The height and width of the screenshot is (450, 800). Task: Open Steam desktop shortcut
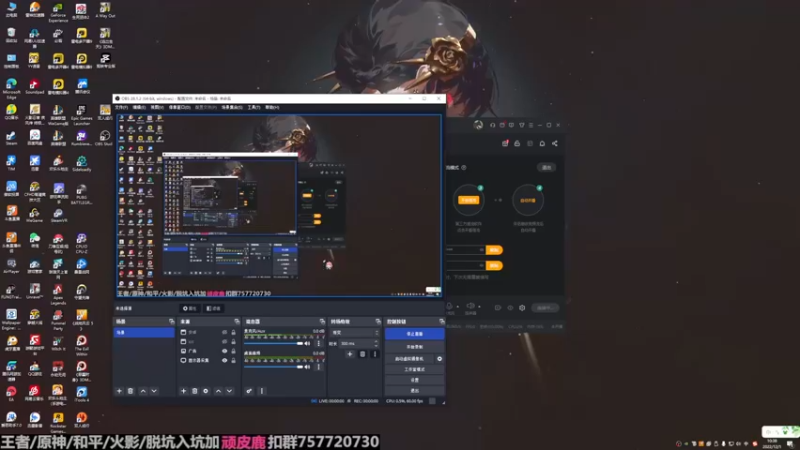[11, 137]
